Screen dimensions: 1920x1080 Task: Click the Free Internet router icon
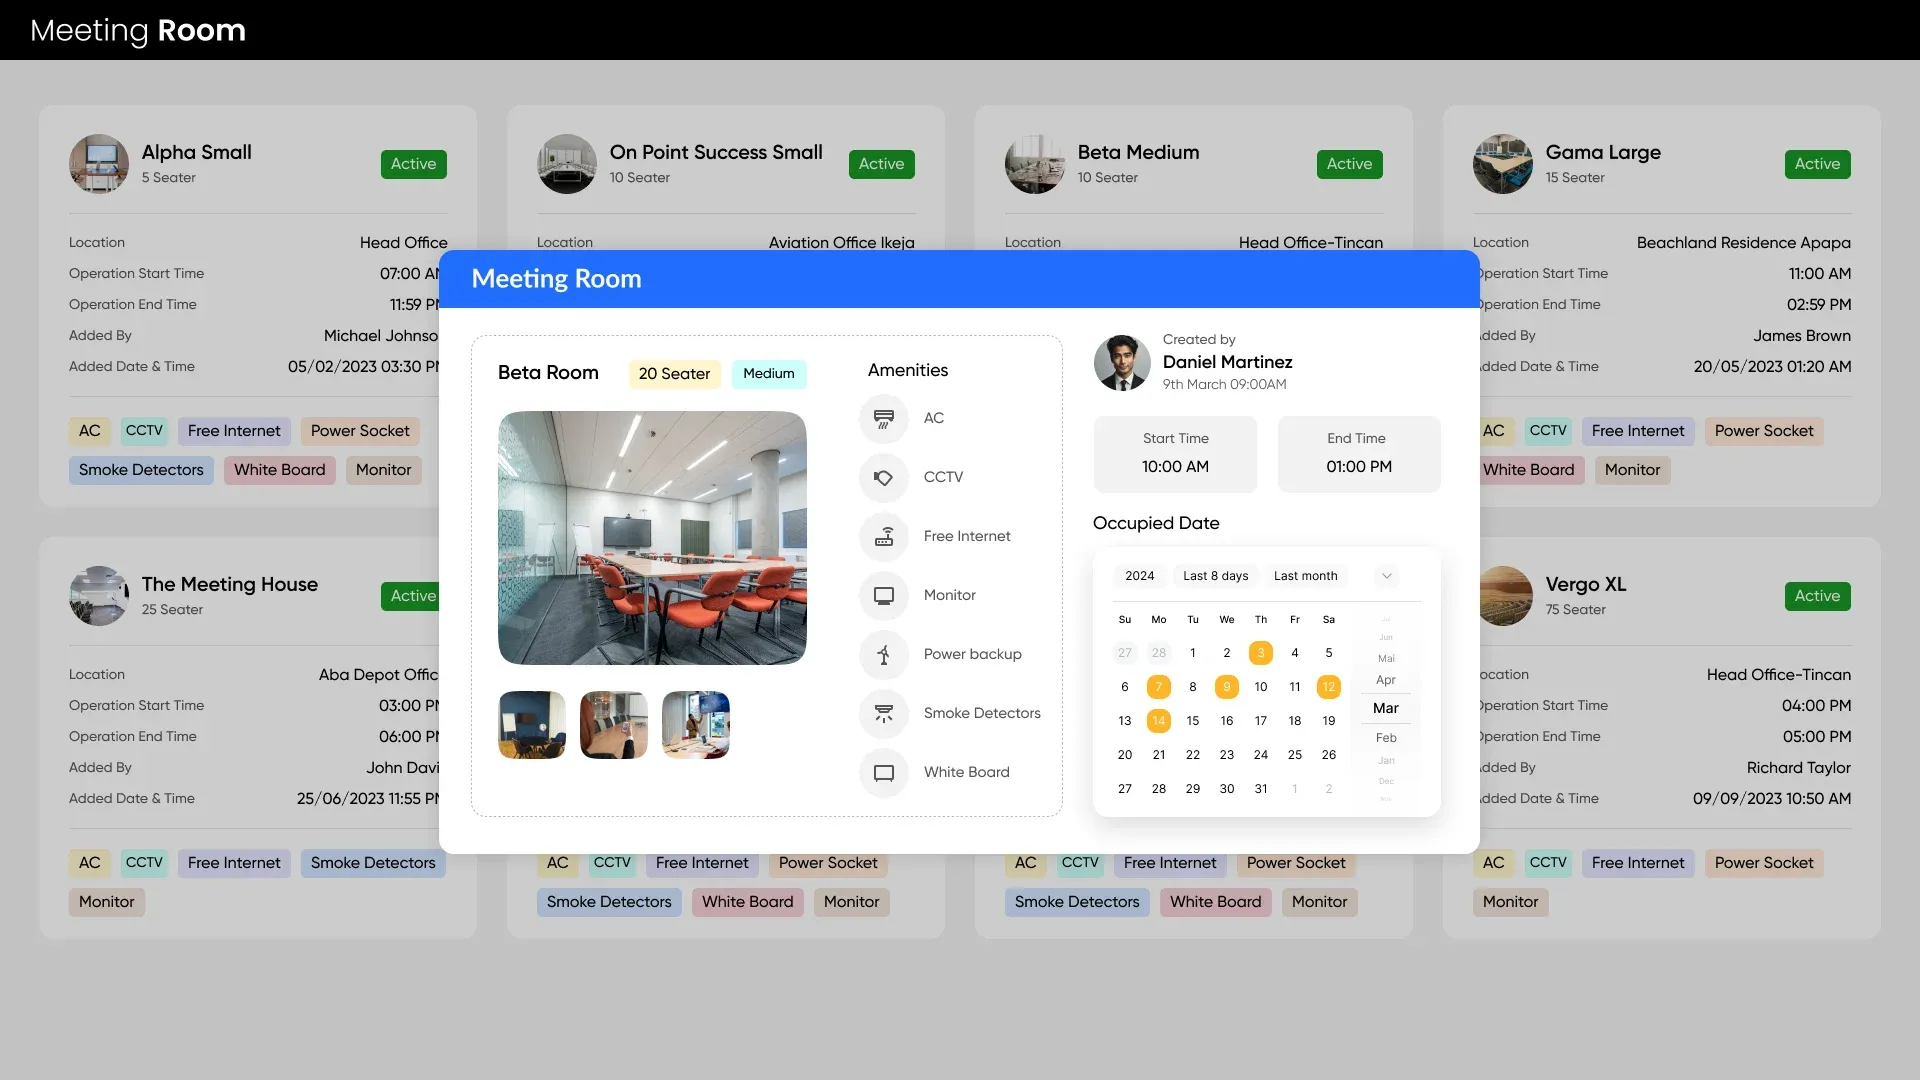[884, 536]
